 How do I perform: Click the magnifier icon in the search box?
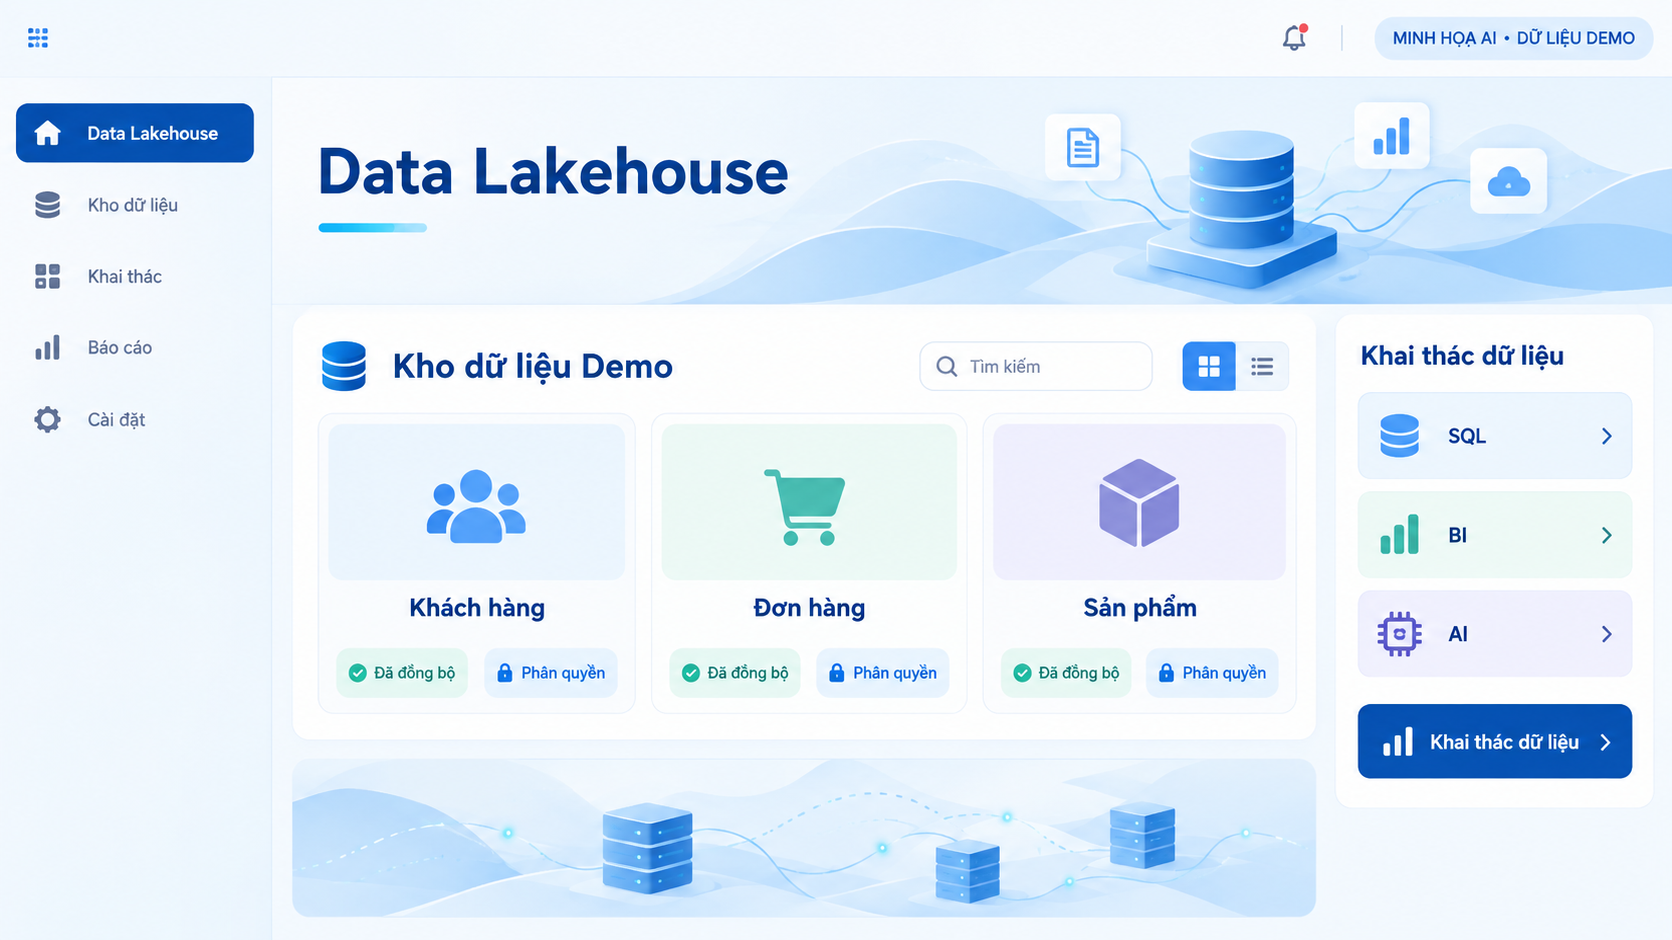[x=946, y=366]
